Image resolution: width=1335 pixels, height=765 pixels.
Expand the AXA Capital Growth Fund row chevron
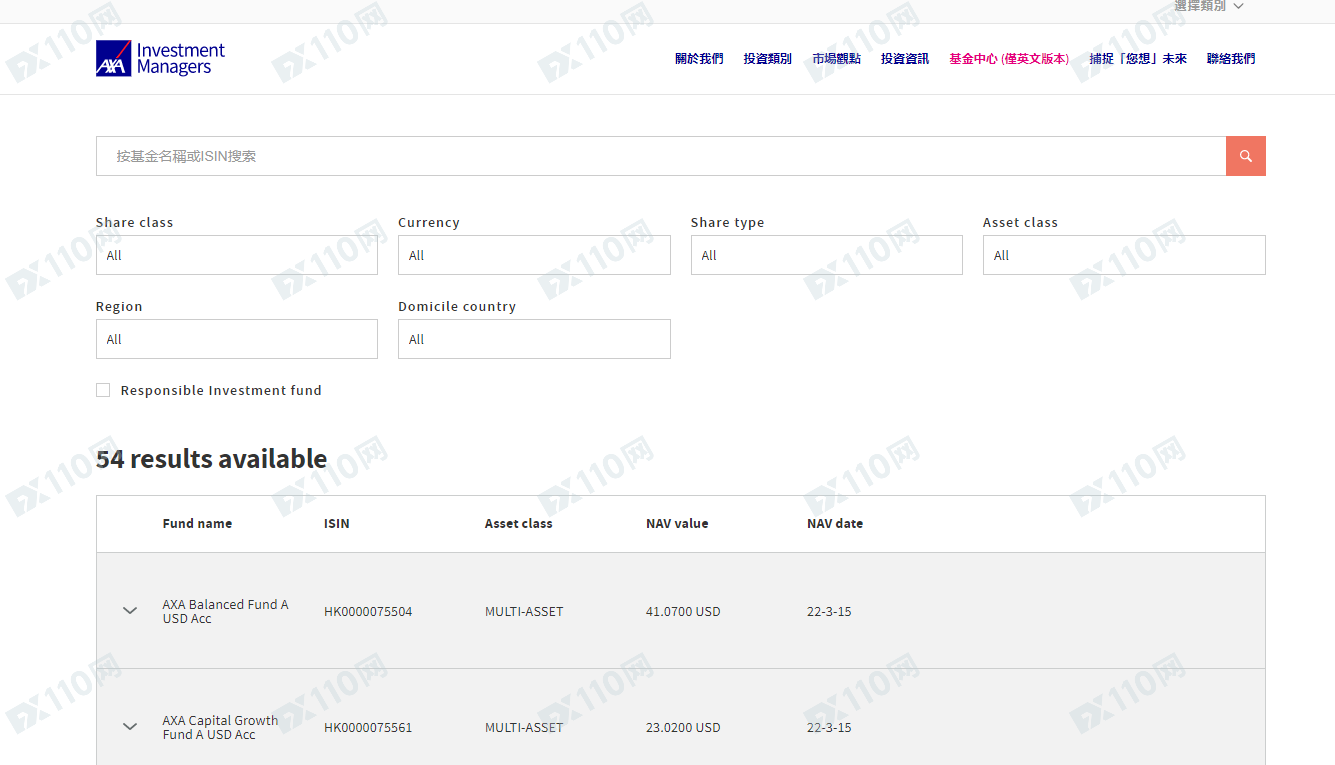(130, 727)
